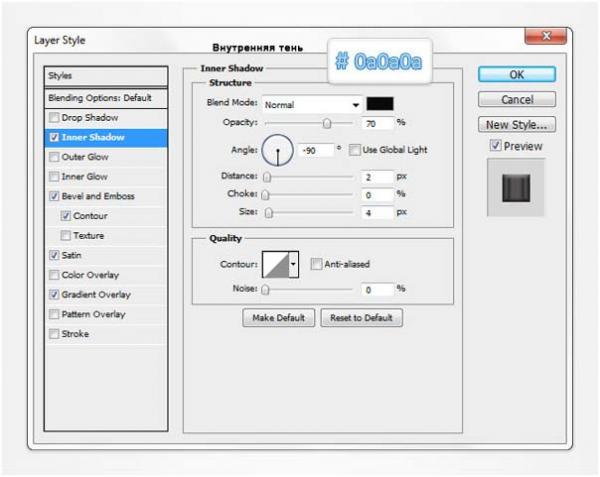
Task: Toggle the Bevel and Emboss checkbox
Action: tap(54, 196)
